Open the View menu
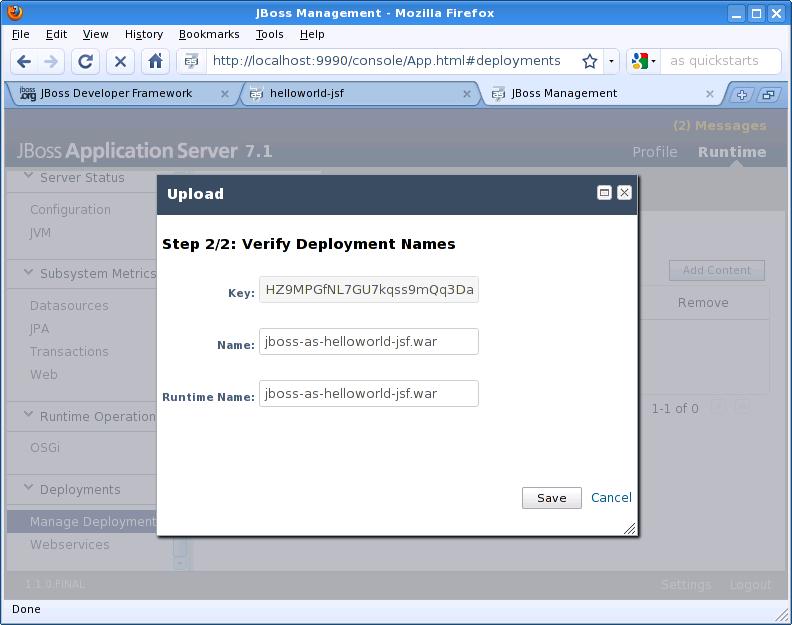 point(95,34)
